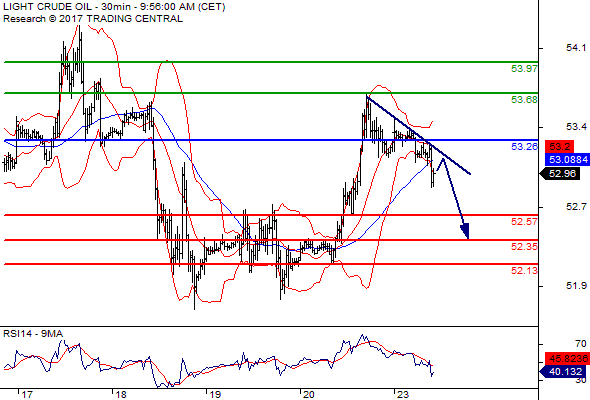Click the RSI scale level 70

coord(581,344)
